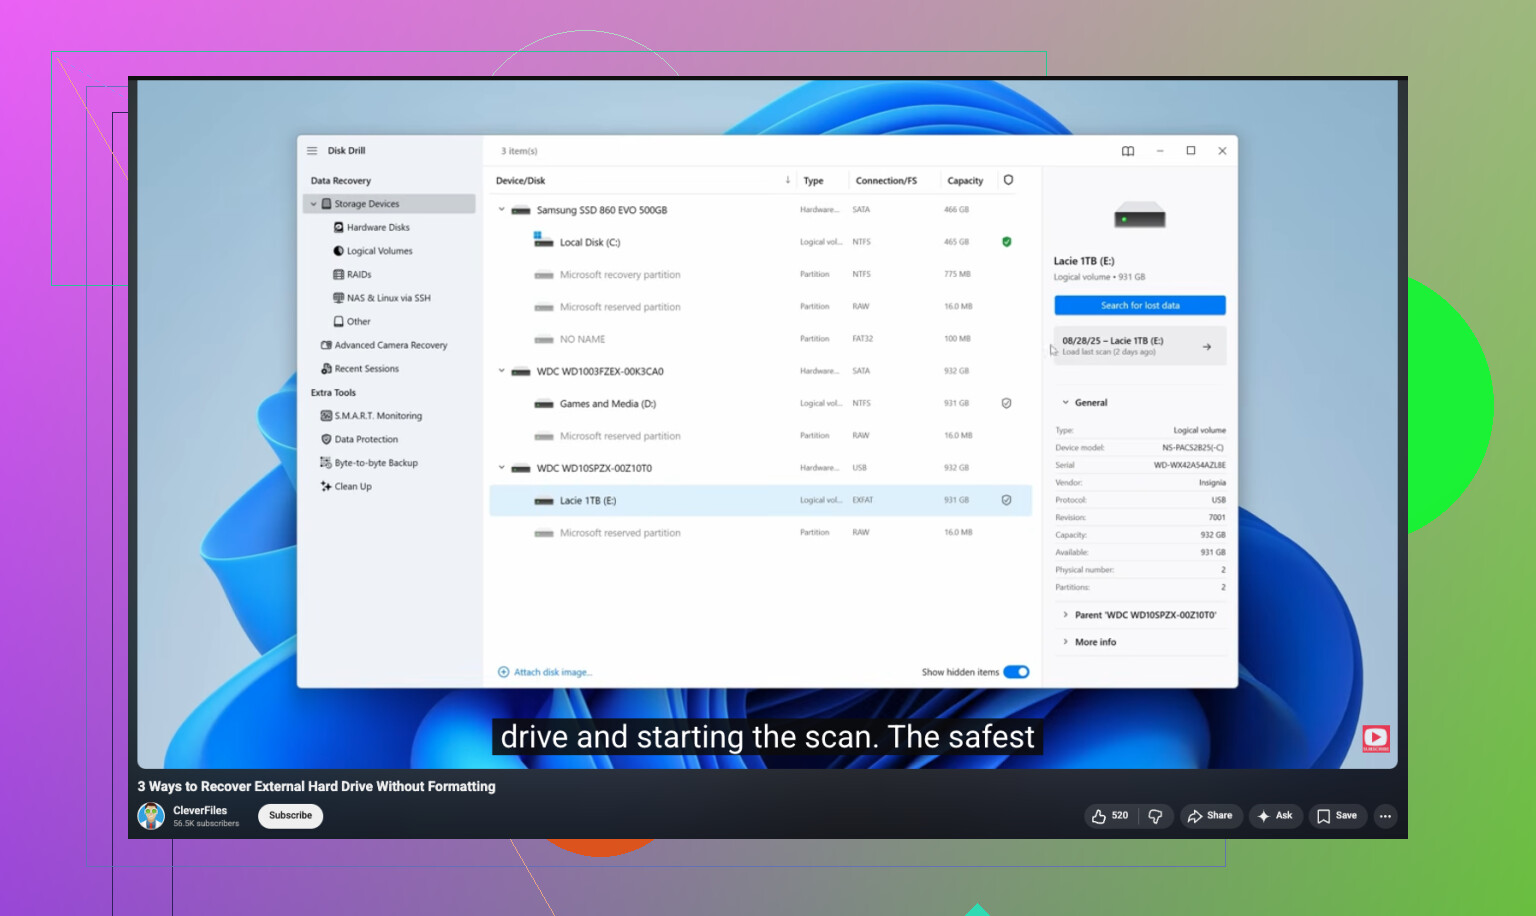Click the Advanced Camera Recovery icon
This screenshot has width=1536, height=916.
(x=326, y=345)
